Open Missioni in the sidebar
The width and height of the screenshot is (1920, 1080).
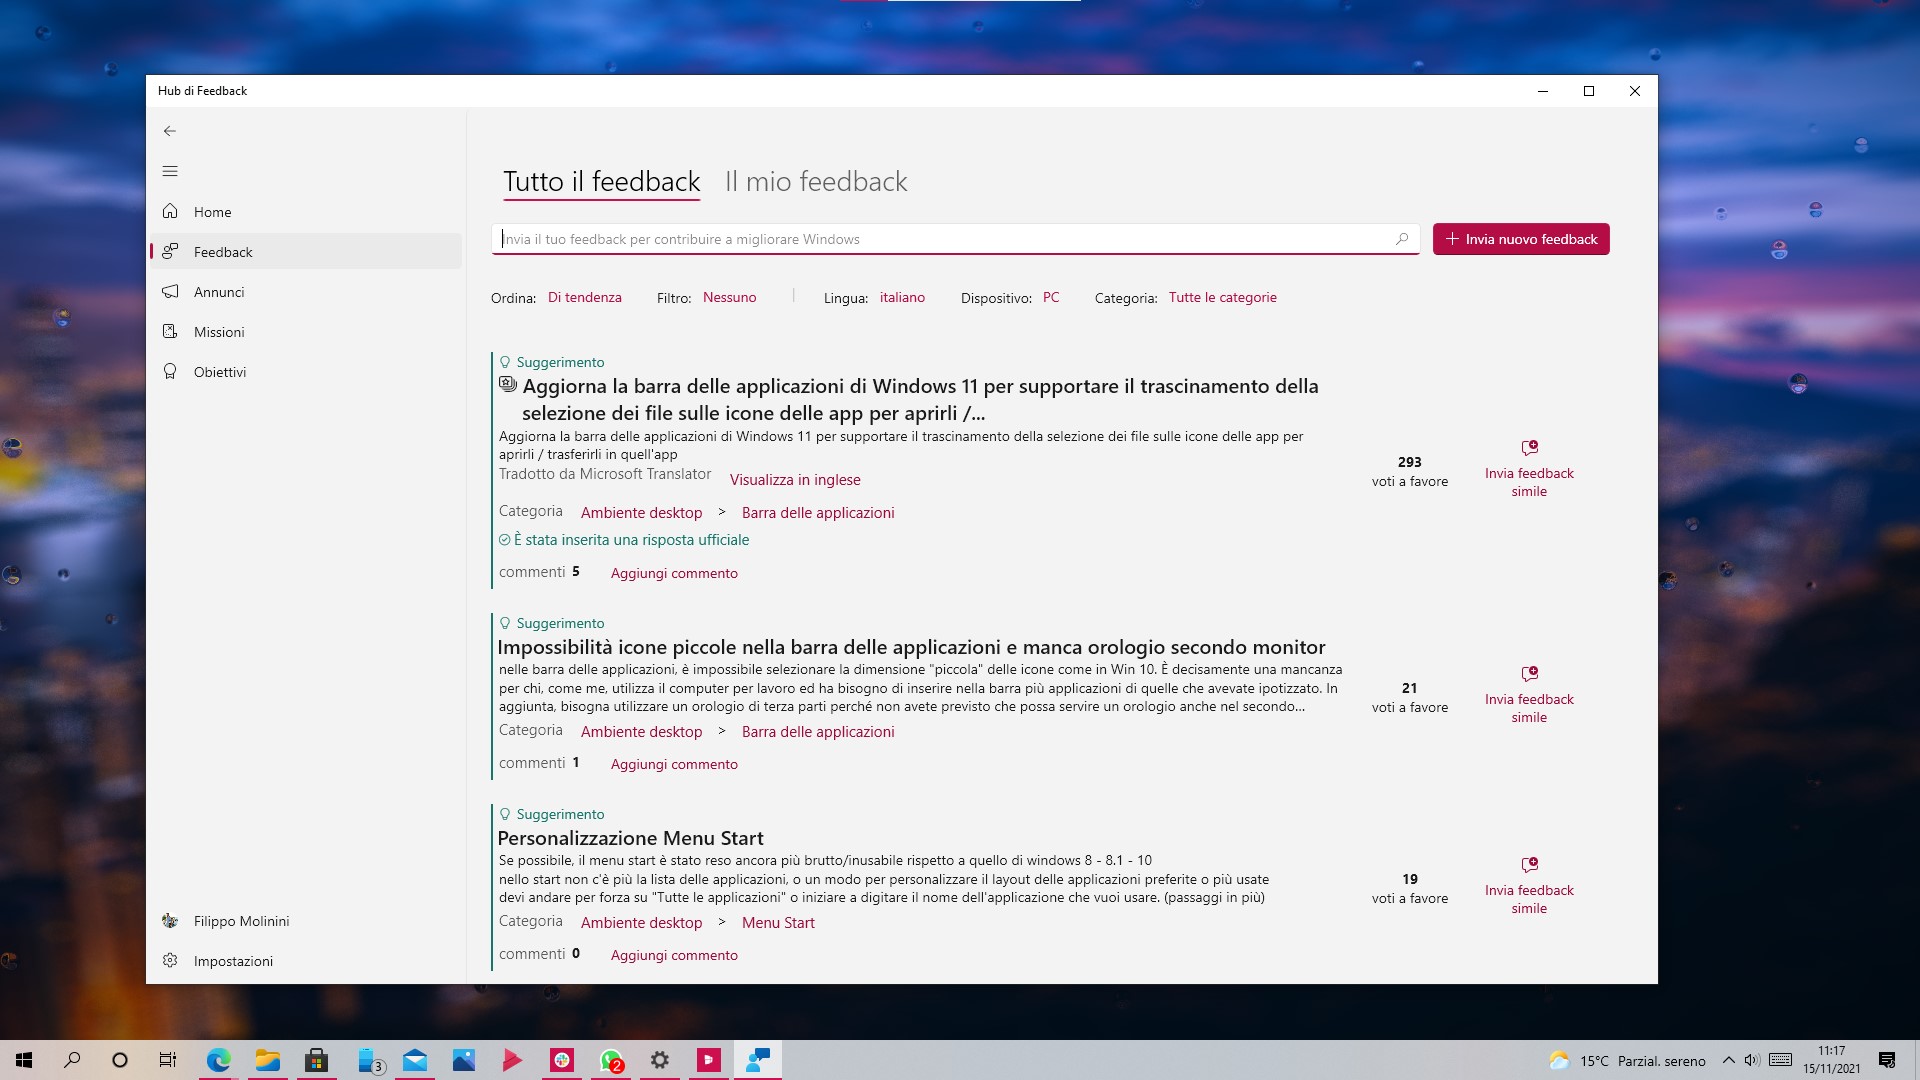[306, 332]
